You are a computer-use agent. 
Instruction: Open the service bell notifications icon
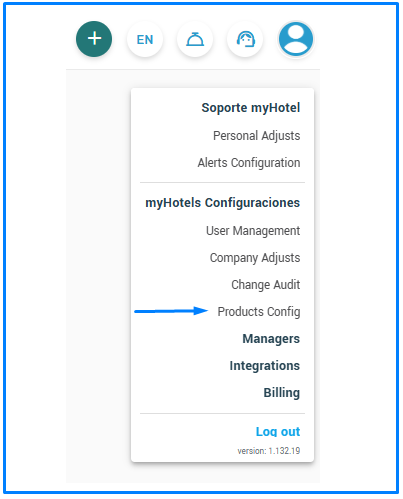click(195, 39)
